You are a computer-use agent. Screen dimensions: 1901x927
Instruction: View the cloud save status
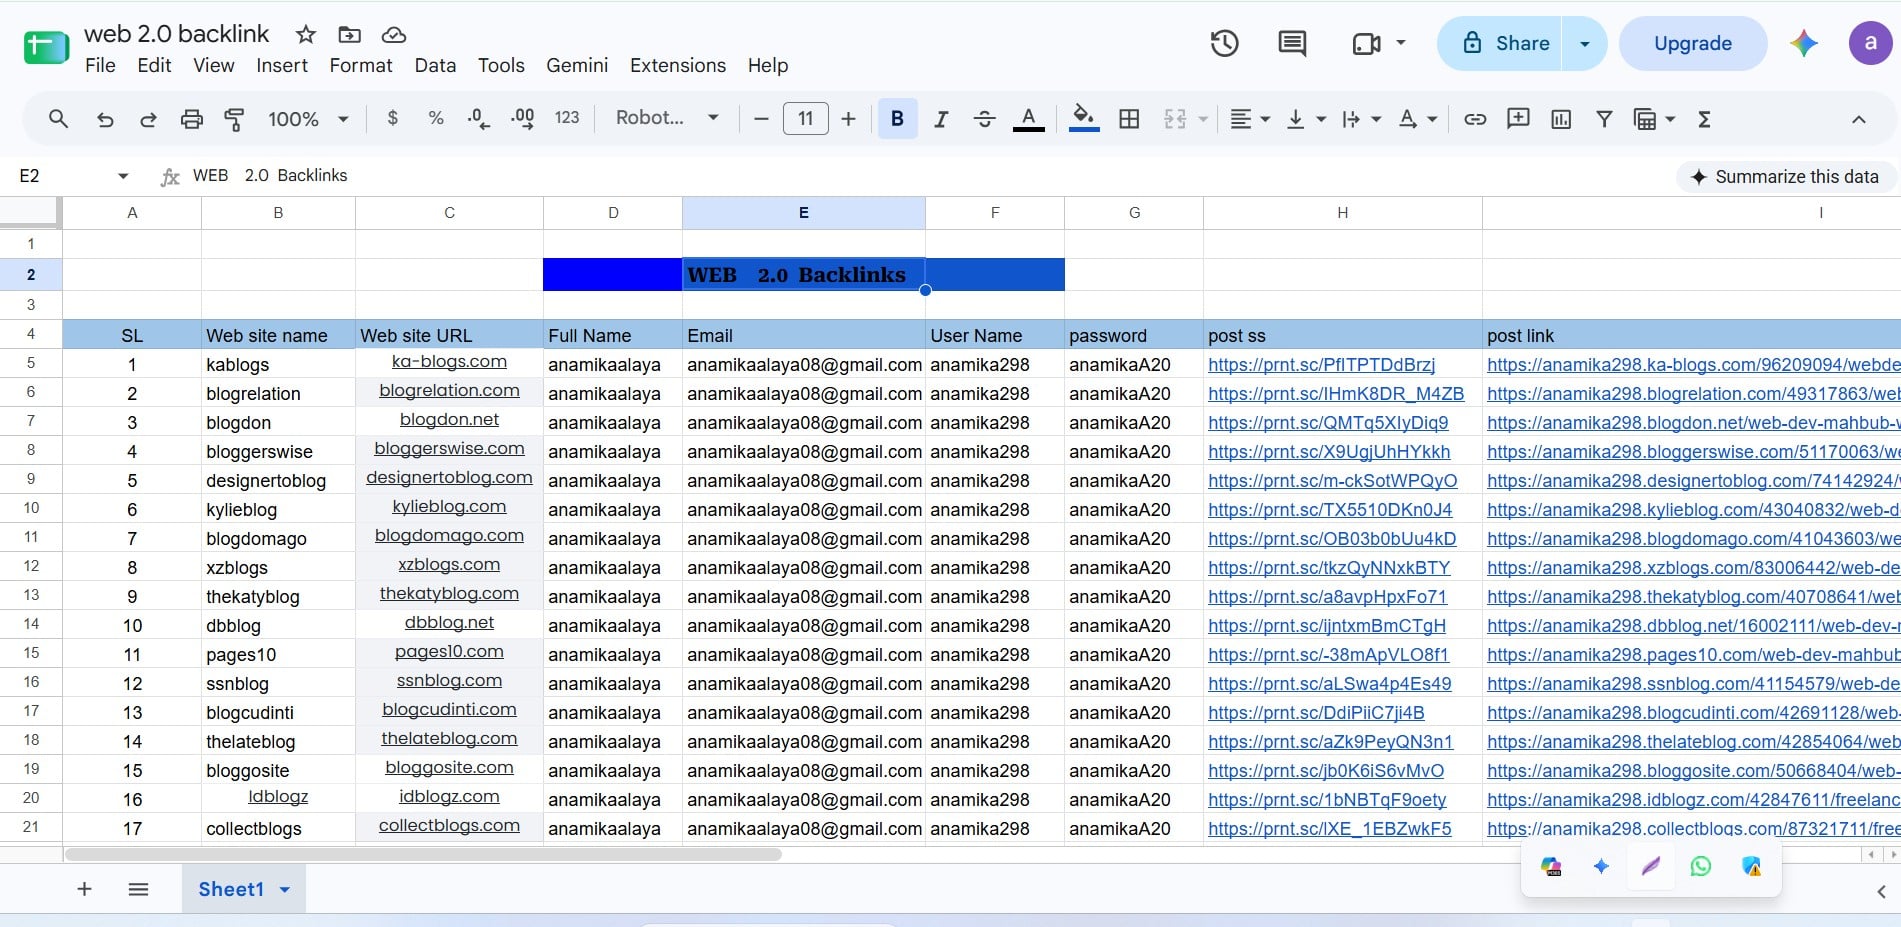click(x=394, y=35)
